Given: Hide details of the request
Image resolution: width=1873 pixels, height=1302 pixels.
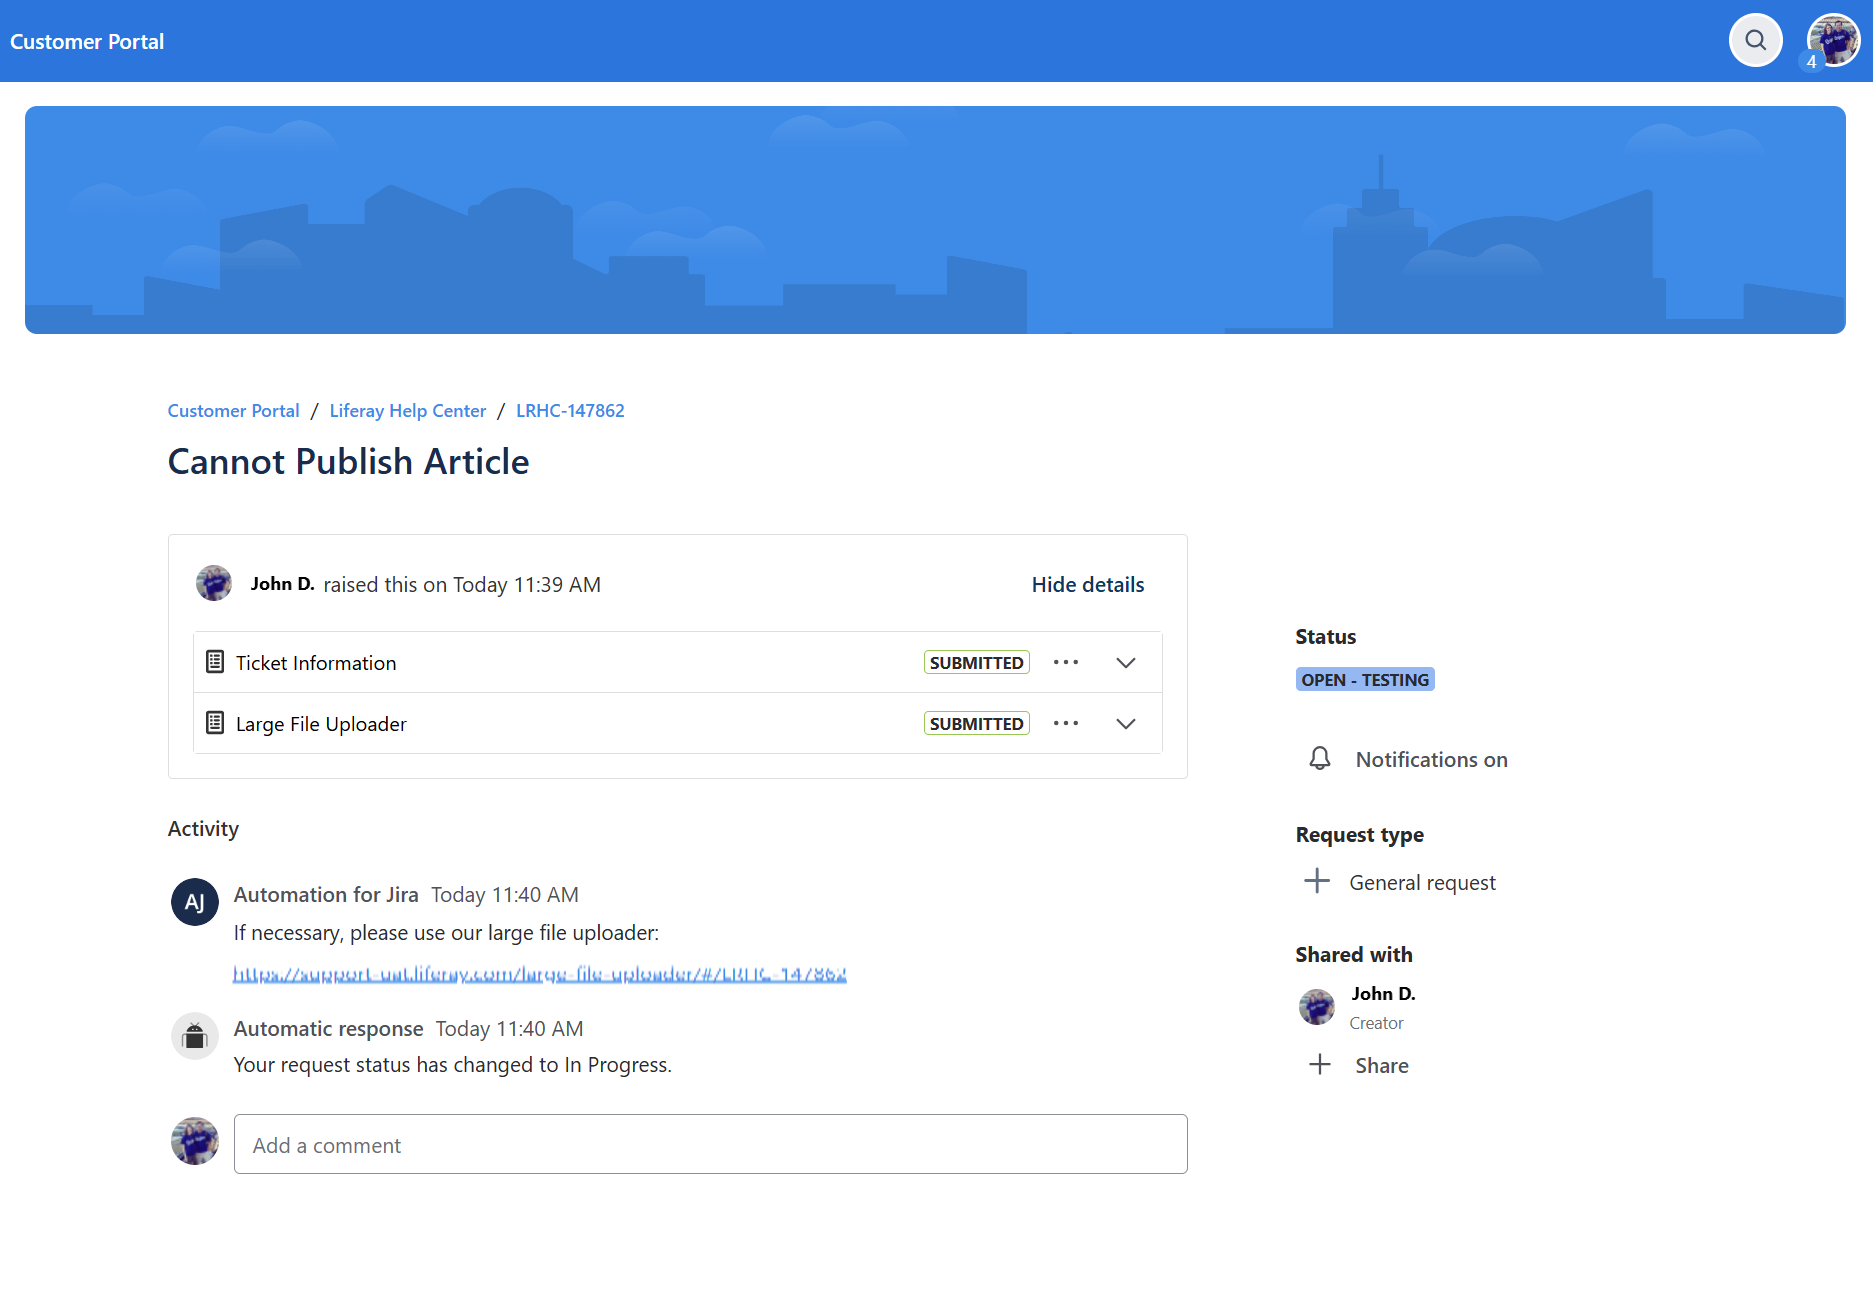Looking at the screenshot, I should click(1087, 584).
